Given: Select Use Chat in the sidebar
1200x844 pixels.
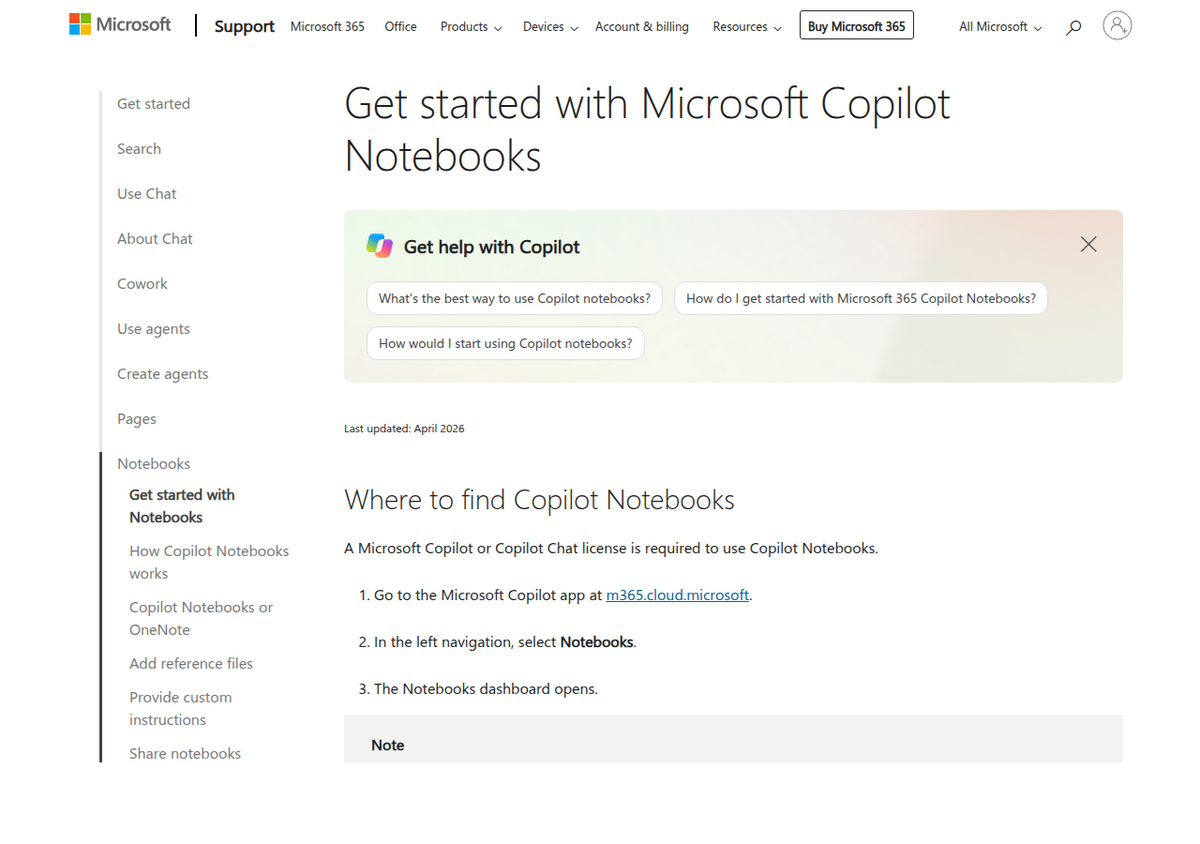Looking at the screenshot, I should tap(147, 194).
